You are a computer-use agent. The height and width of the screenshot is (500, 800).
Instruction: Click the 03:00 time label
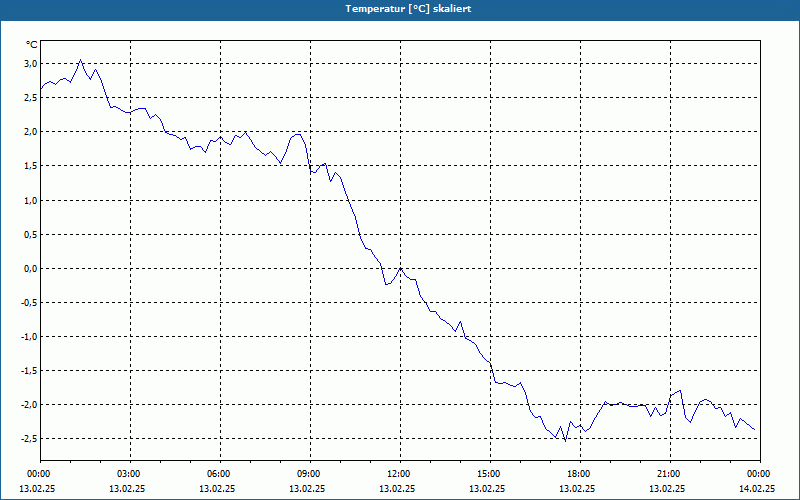pyautogui.click(x=131, y=474)
